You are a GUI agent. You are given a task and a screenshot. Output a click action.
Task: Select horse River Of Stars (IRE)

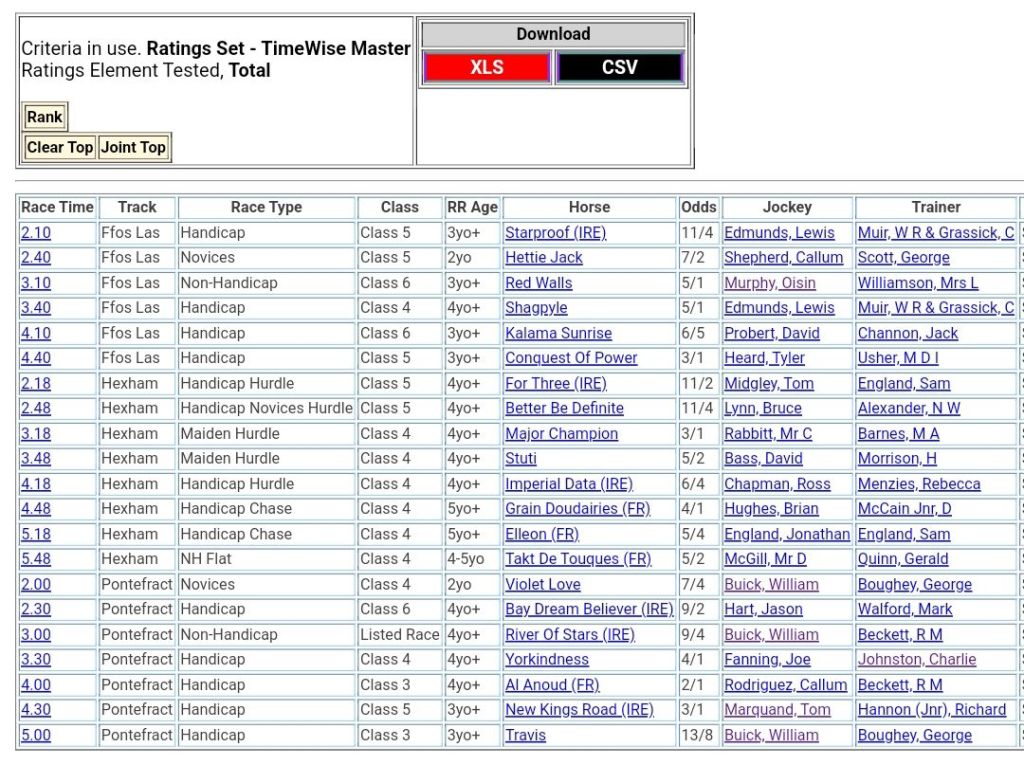pos(569,634)
